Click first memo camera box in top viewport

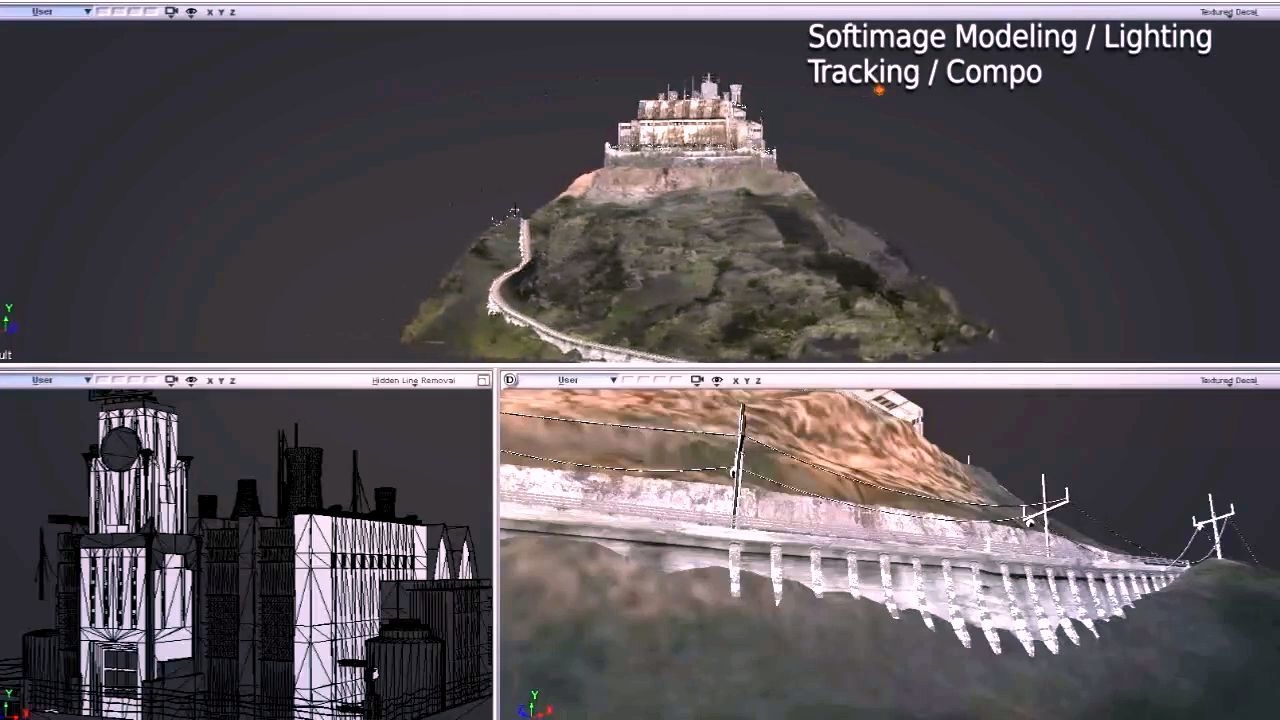(101, 12)
